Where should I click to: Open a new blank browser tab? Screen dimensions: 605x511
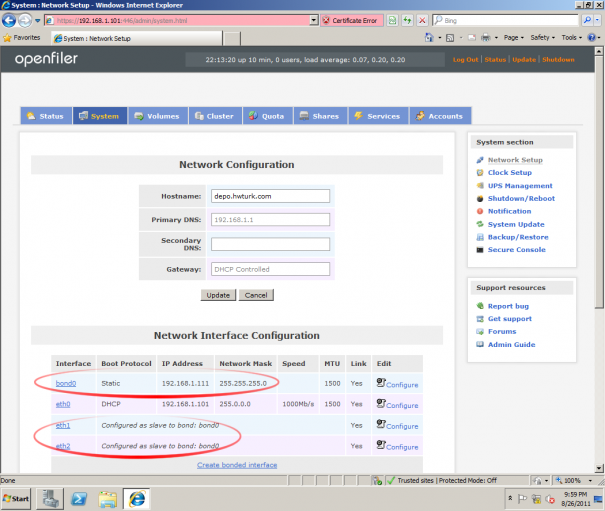pos(232,39)
